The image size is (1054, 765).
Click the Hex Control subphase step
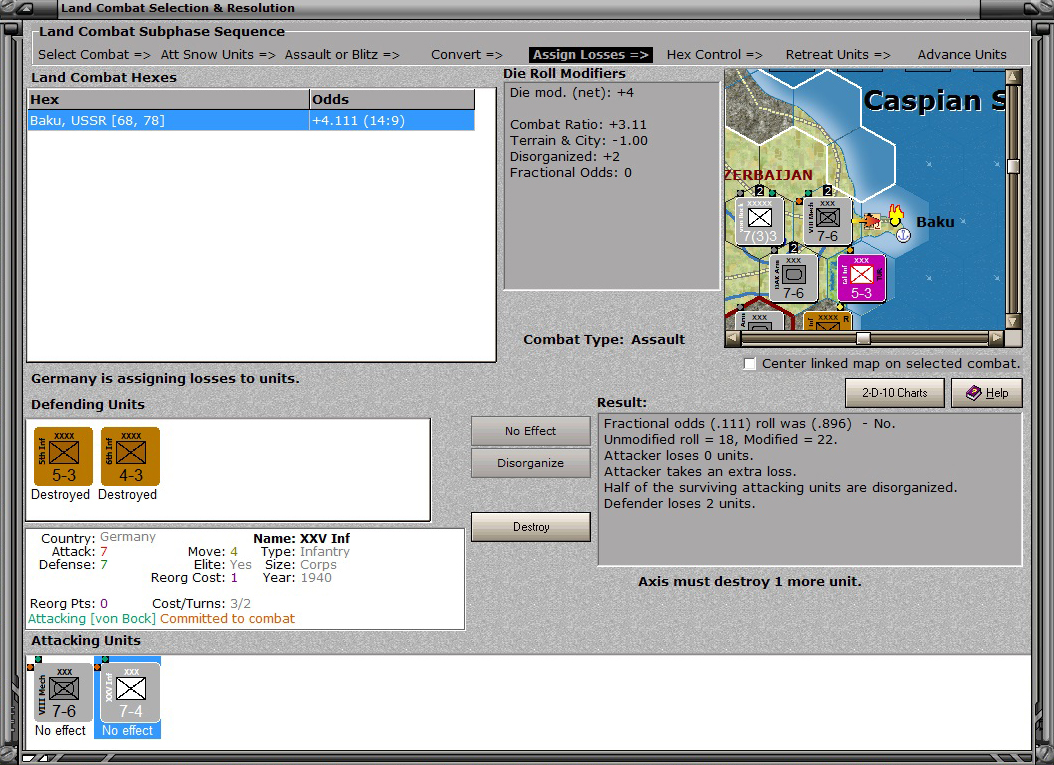click(715, 54)
